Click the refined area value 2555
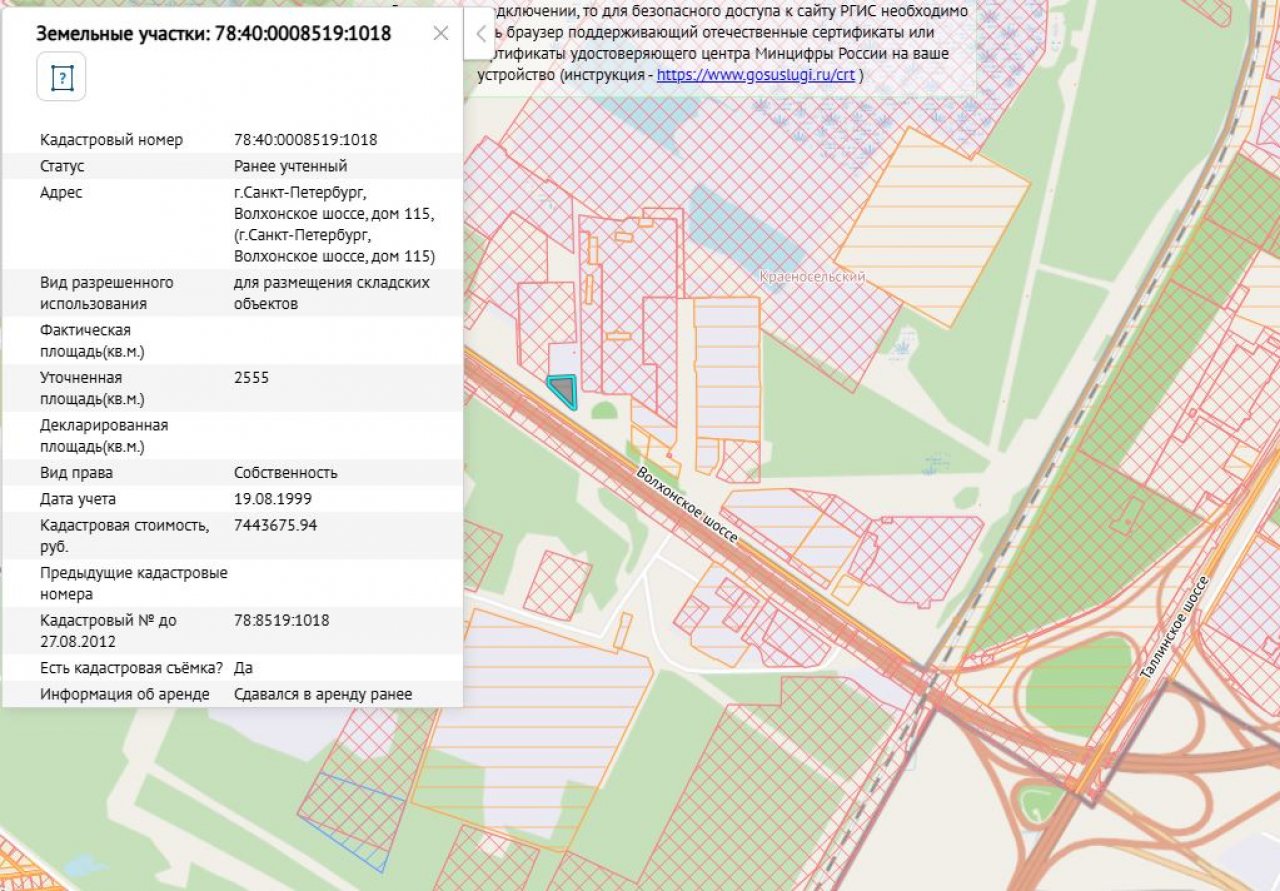 pos(251,378)
